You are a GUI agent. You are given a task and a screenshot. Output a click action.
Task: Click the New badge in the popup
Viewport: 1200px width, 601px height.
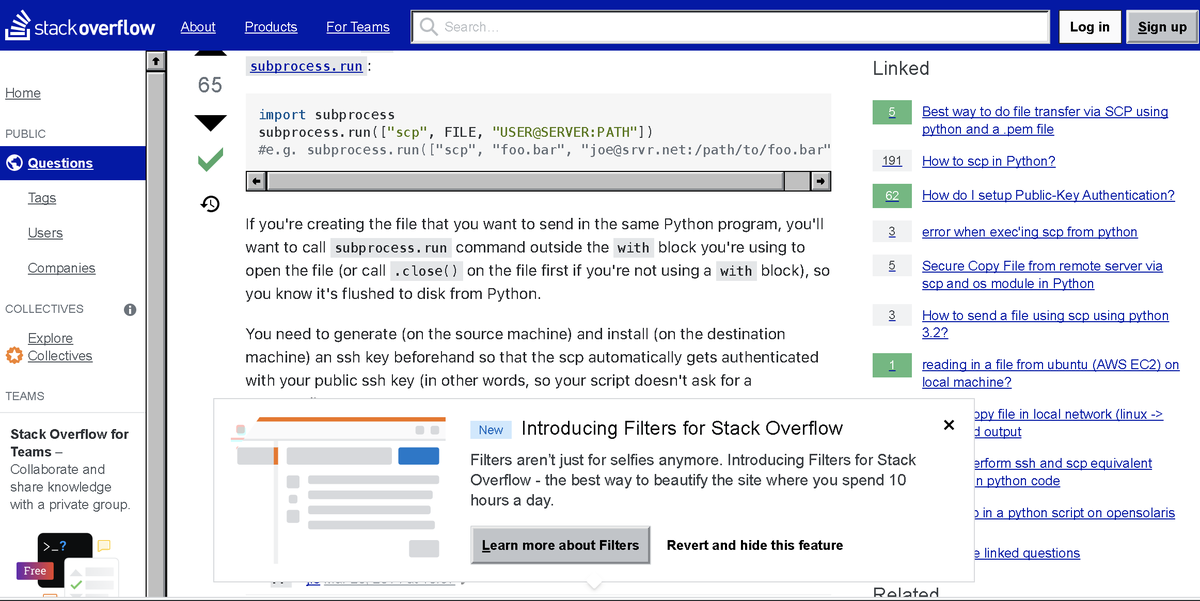pyautogui.click(x=491, y=430)
